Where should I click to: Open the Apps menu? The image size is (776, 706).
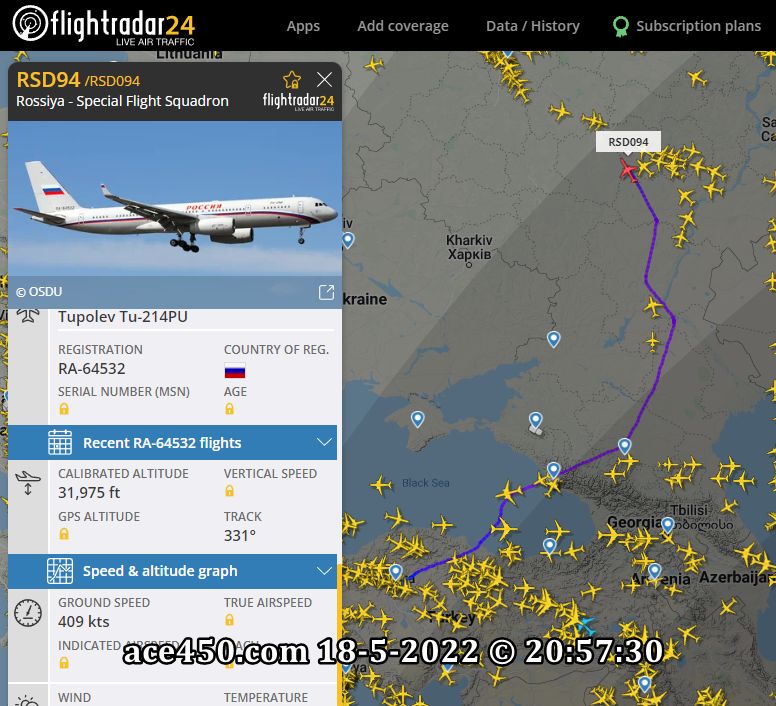pyautogui.click(x=303, y=26)
